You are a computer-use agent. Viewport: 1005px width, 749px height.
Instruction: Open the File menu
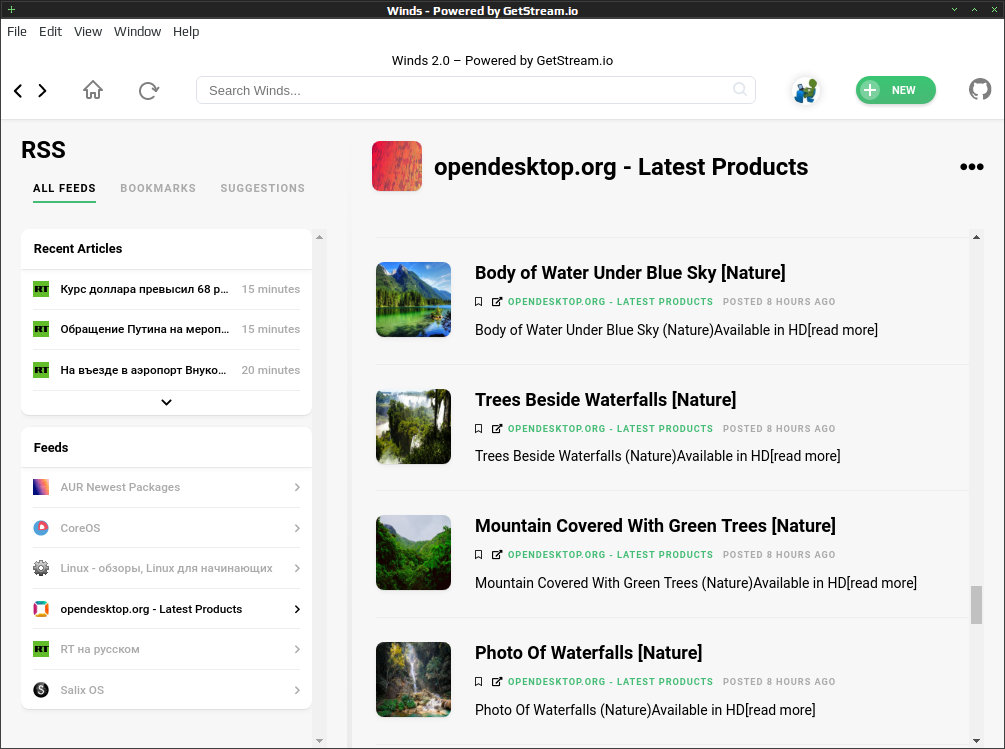pos(17,31)
